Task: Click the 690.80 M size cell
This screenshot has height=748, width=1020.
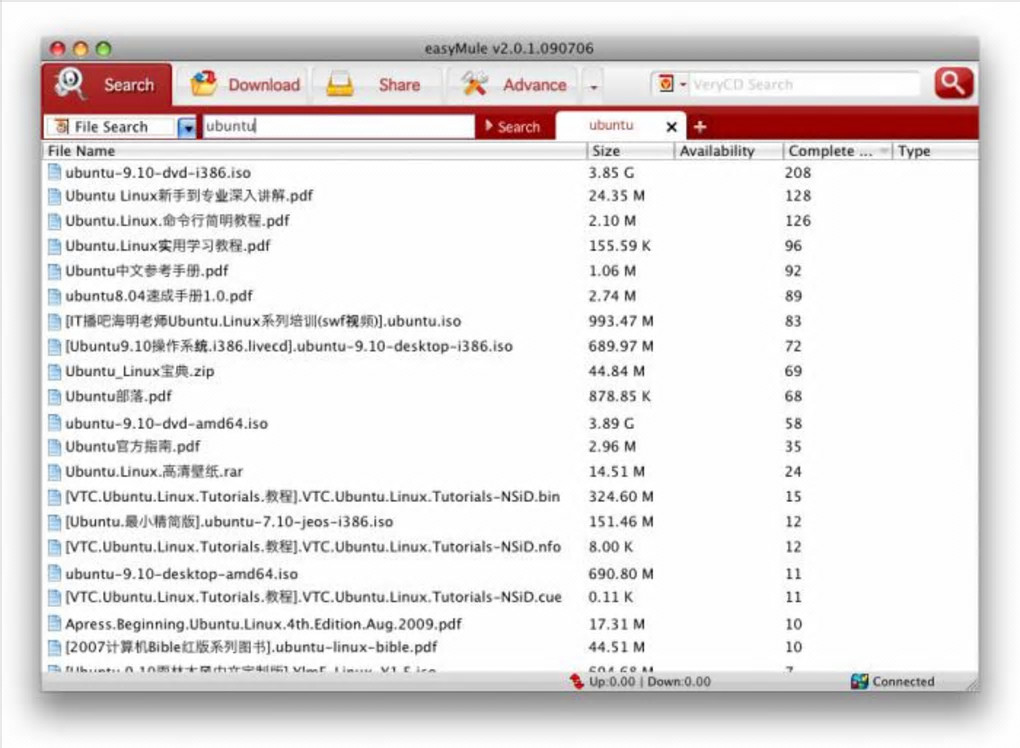Action: [621, 574]
